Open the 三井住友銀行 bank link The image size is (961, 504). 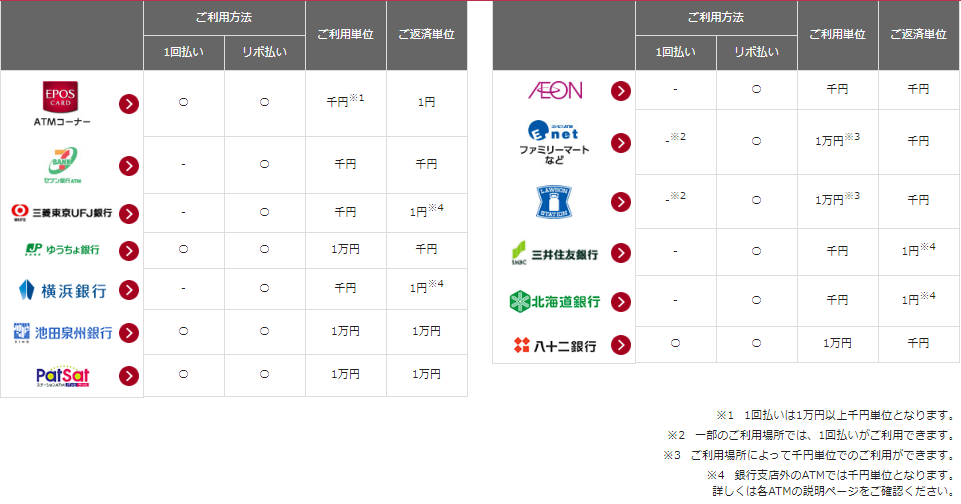[555, 253]
